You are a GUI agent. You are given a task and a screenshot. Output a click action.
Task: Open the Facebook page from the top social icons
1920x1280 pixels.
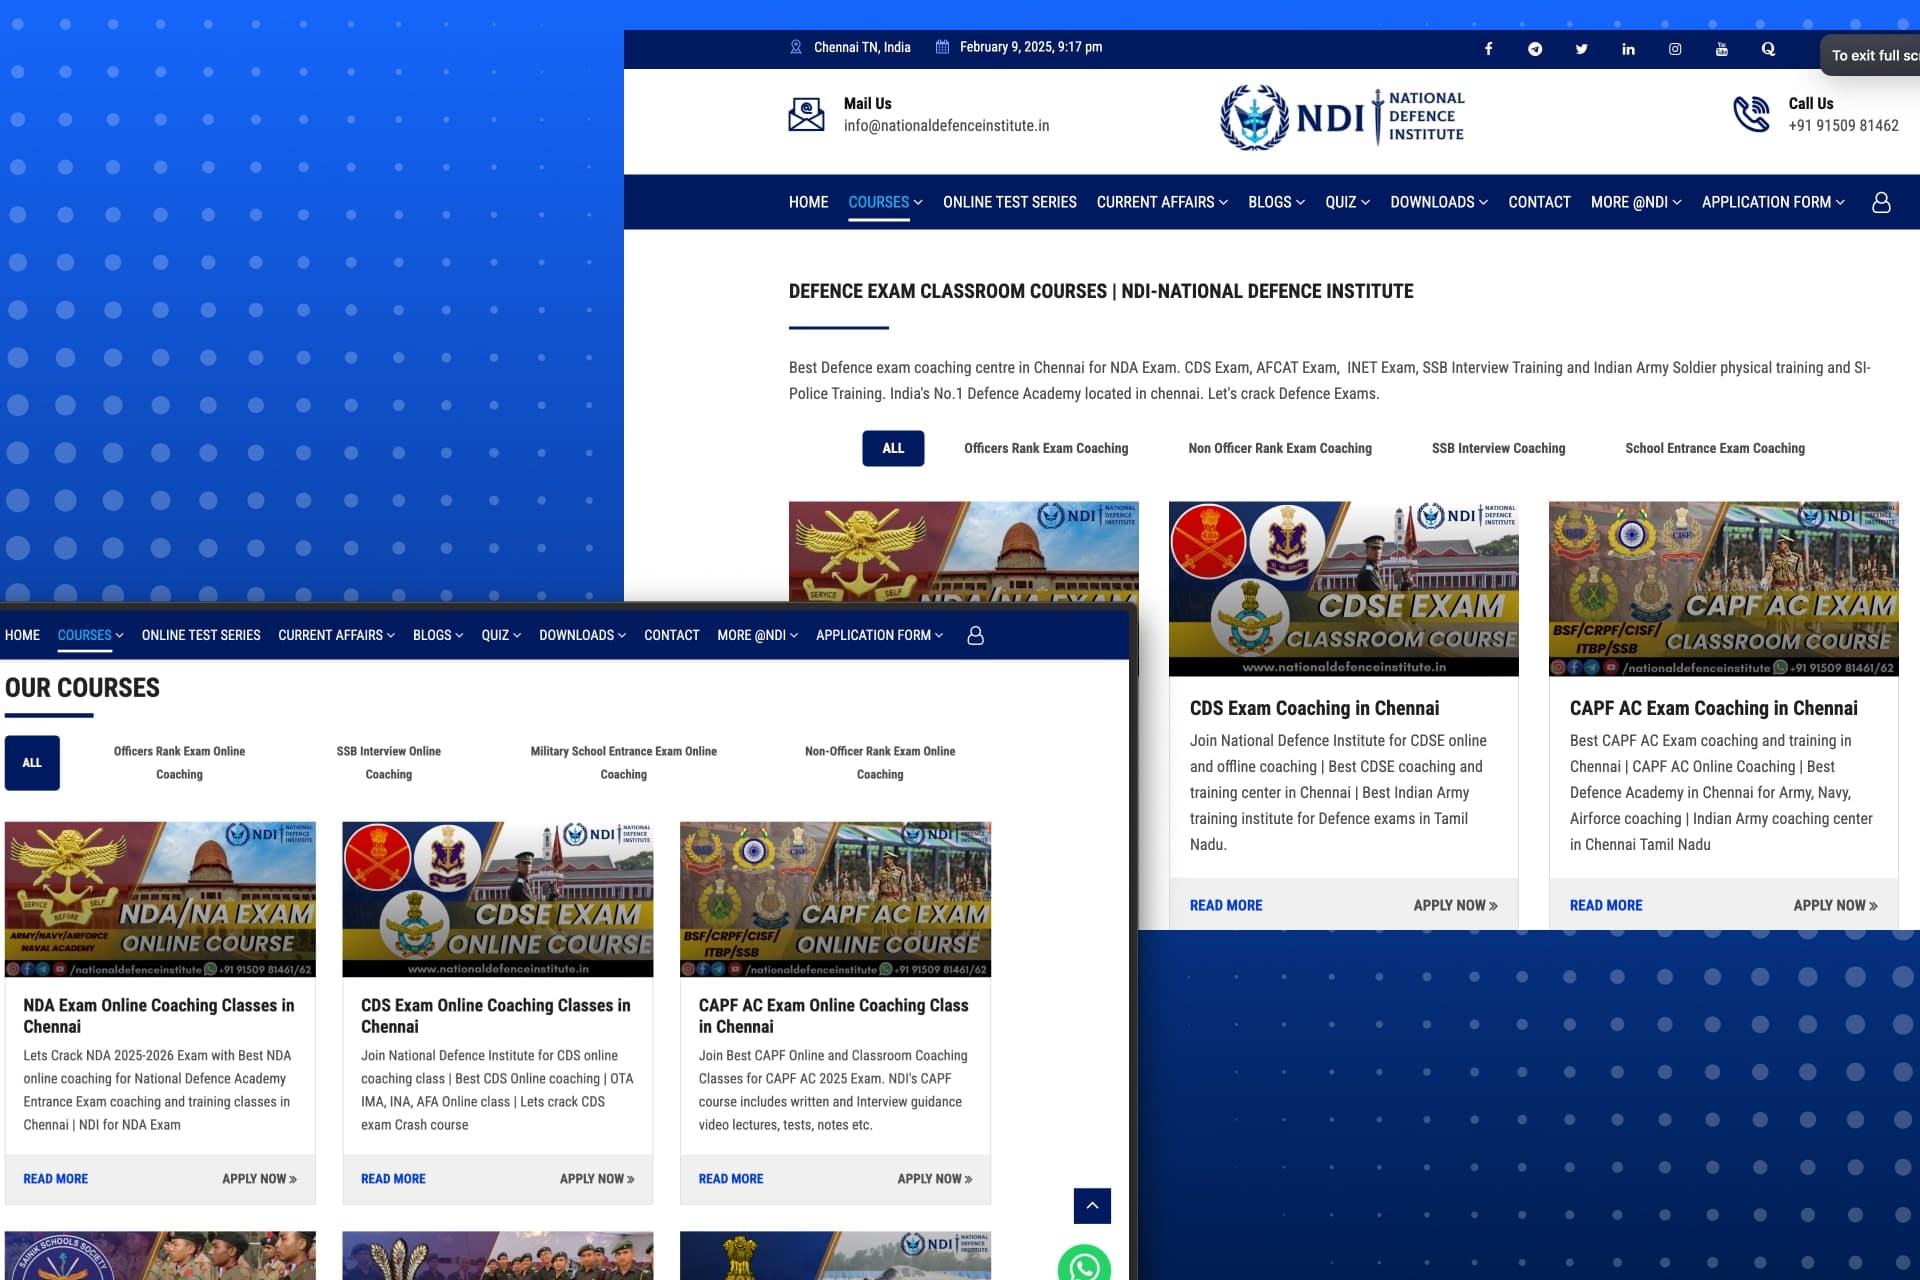[1488, 48]
